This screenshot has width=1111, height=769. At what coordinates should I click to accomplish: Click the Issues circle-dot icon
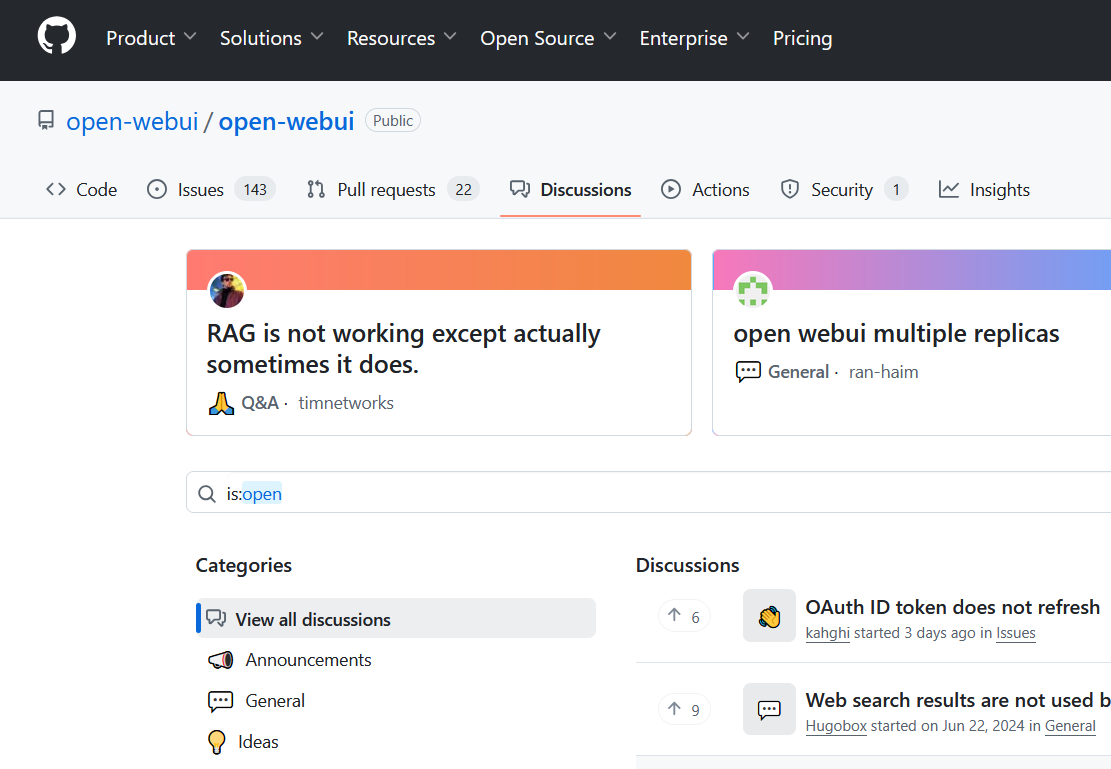tap(157, 189)
